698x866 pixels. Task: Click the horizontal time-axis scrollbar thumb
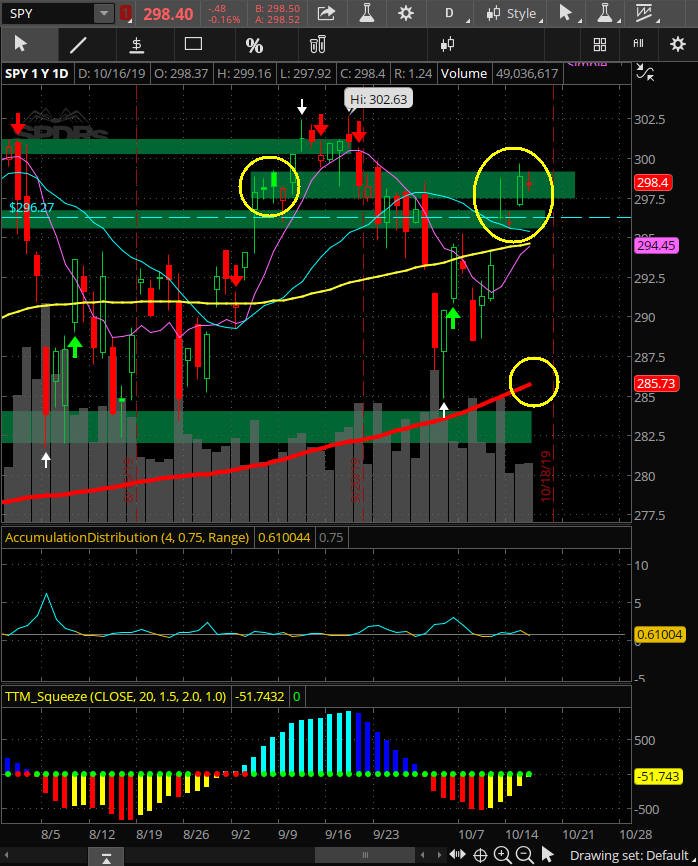pyautogui.click(x=364, y=855)
